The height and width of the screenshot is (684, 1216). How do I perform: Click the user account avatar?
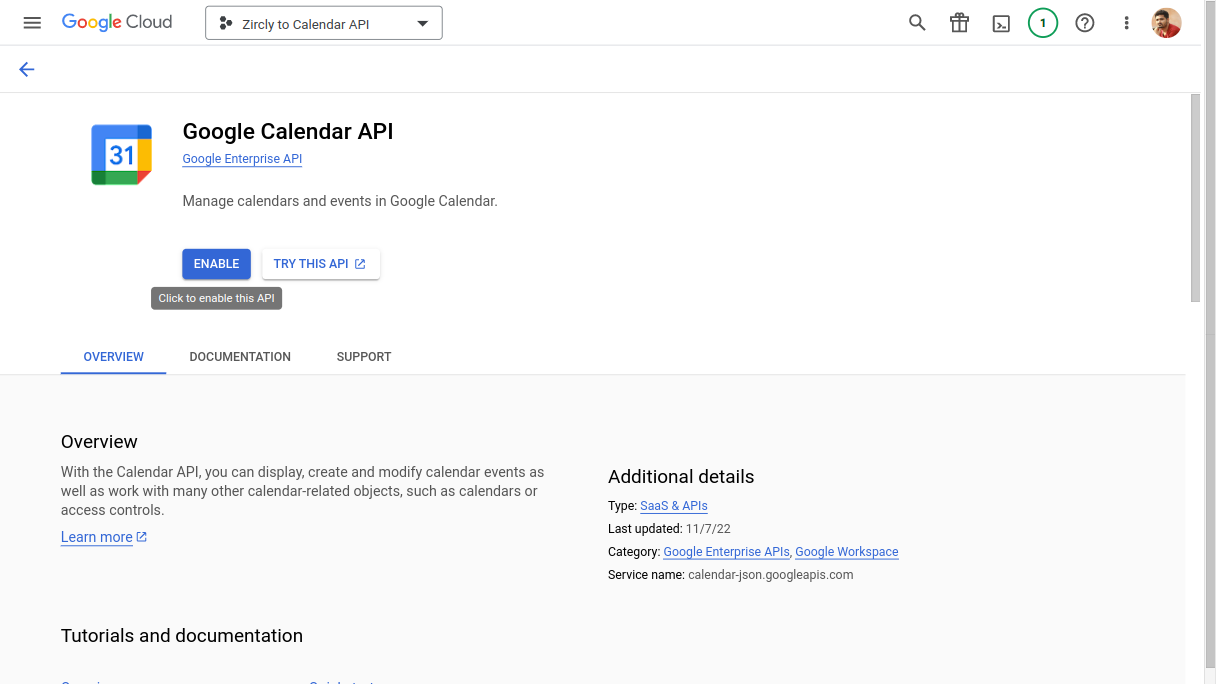(x=1167, y=23)
